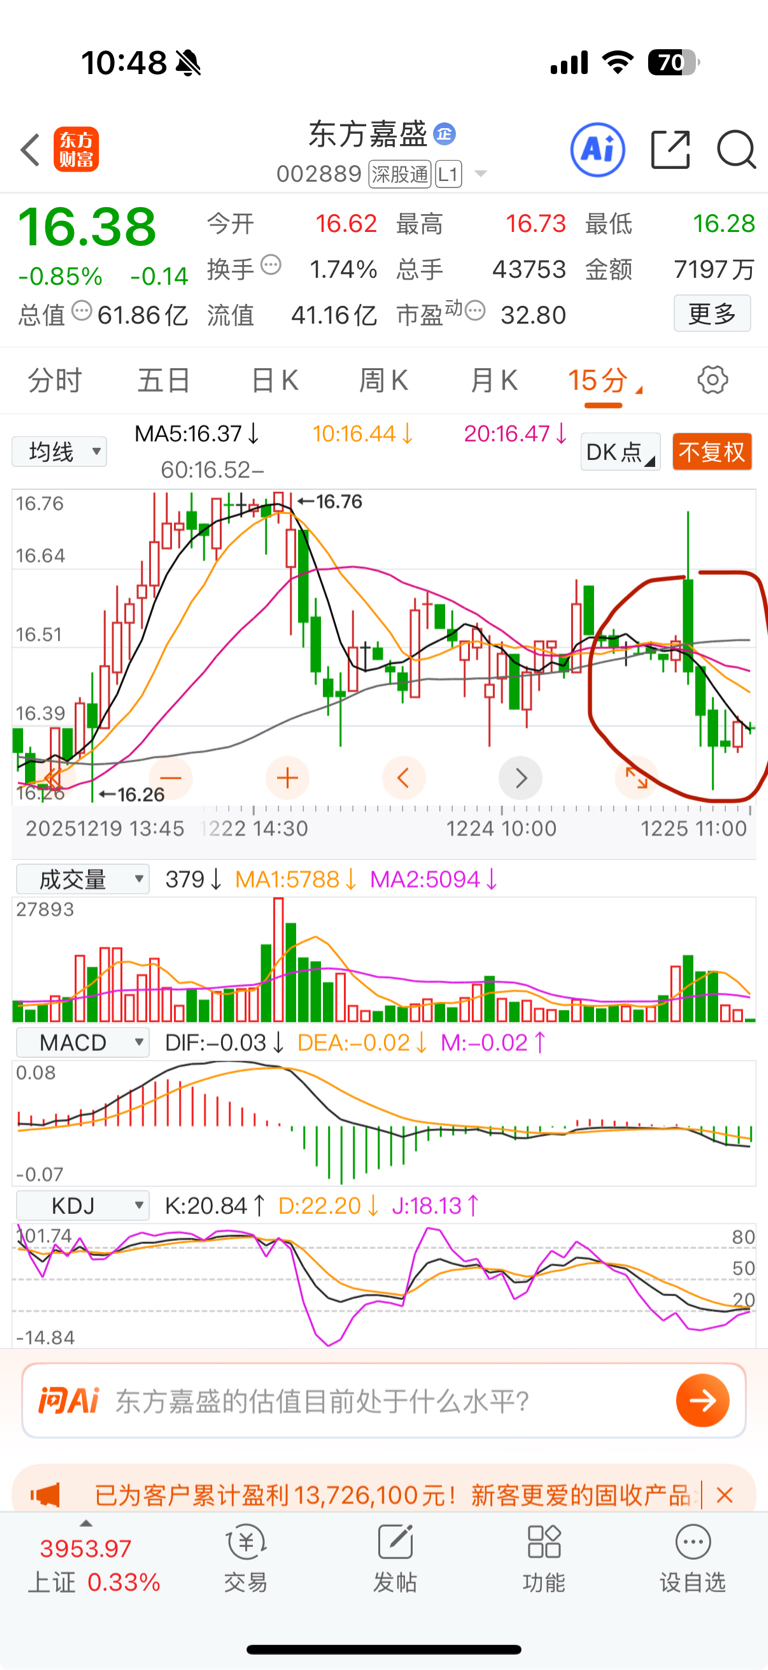Tap the 最高 16.73 value
Screen dimensions: 768x1670
pos(536,223)
